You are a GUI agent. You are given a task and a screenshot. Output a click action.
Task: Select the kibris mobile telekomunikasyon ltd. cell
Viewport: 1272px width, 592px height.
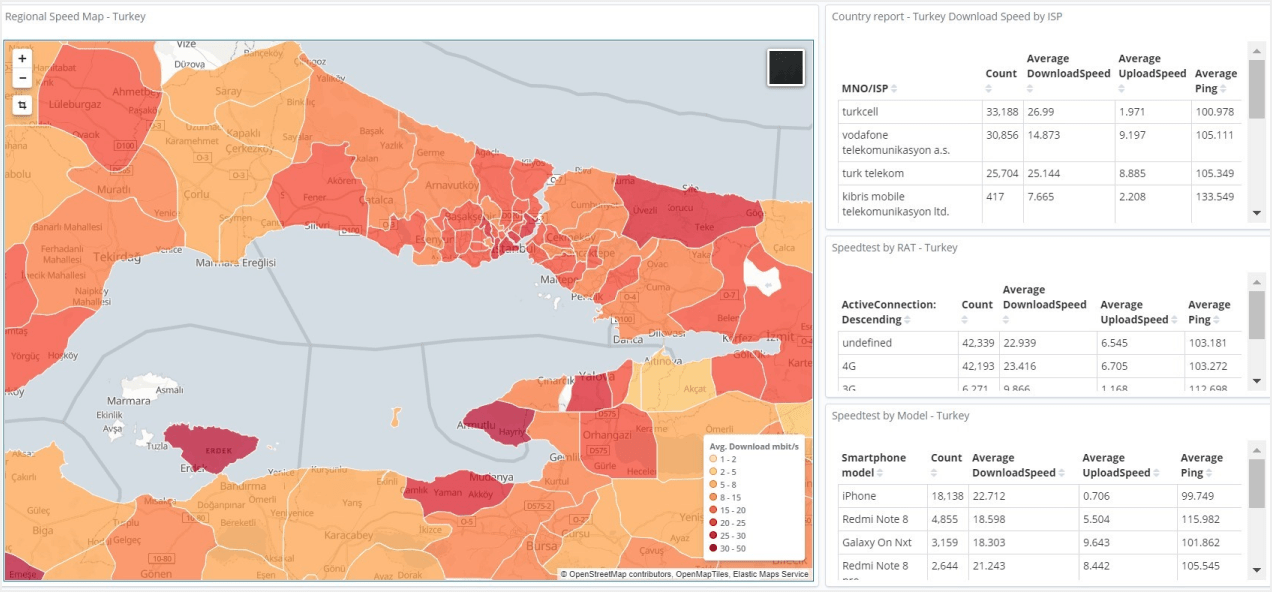[x=909, y=204]
